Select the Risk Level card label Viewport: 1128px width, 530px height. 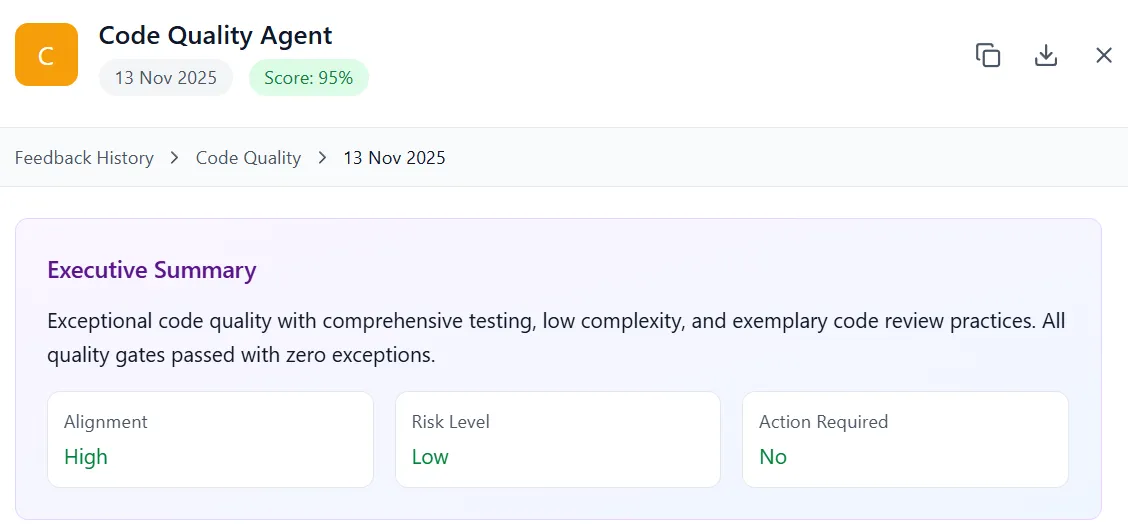pyautogui.click(x=450, y=422)
